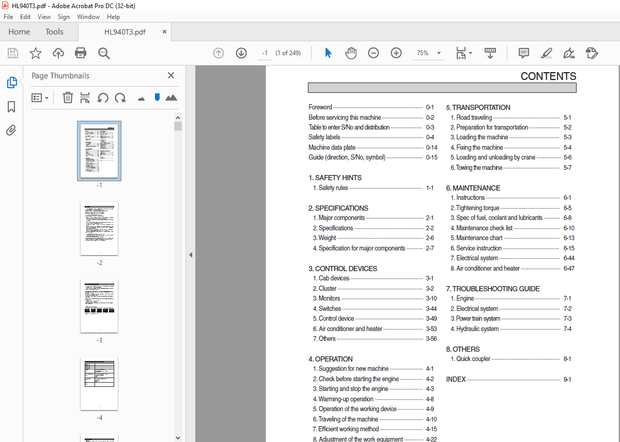The width and height of the screenshot is (620, 442).
Task: Select page -2 thumbnail
Action: 99,229
